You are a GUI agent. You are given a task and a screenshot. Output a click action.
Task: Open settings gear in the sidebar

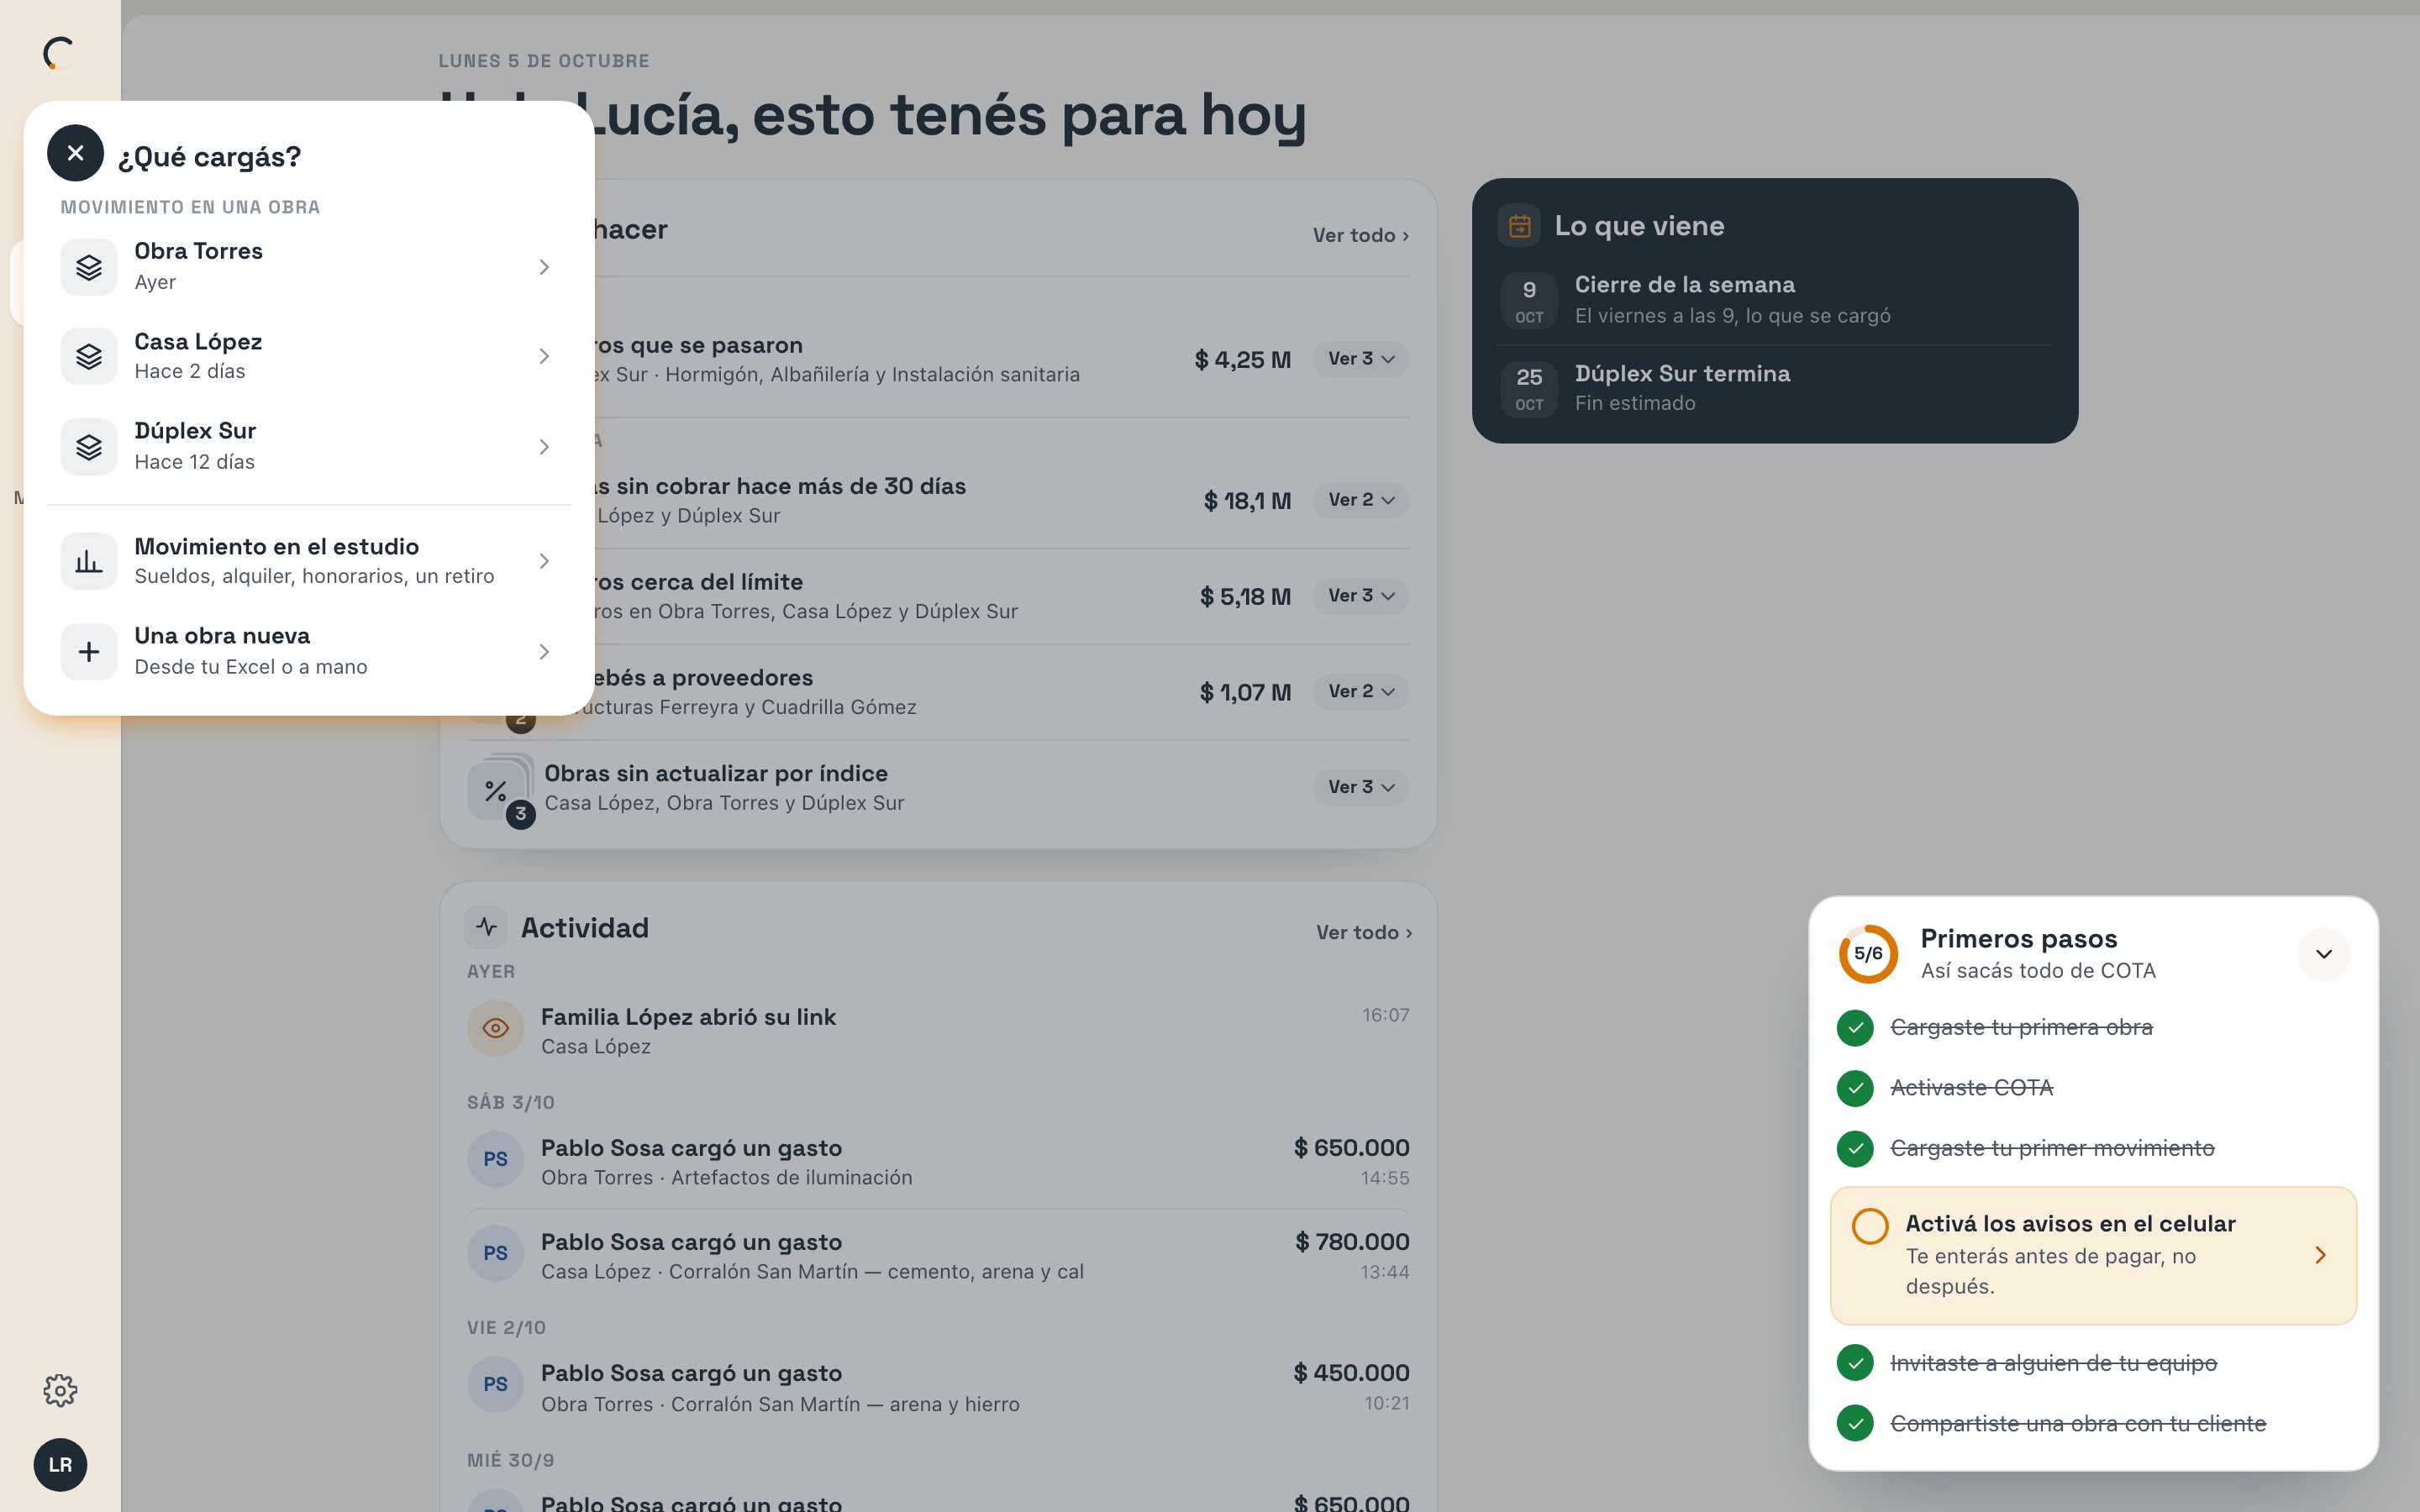(60, 1390)
